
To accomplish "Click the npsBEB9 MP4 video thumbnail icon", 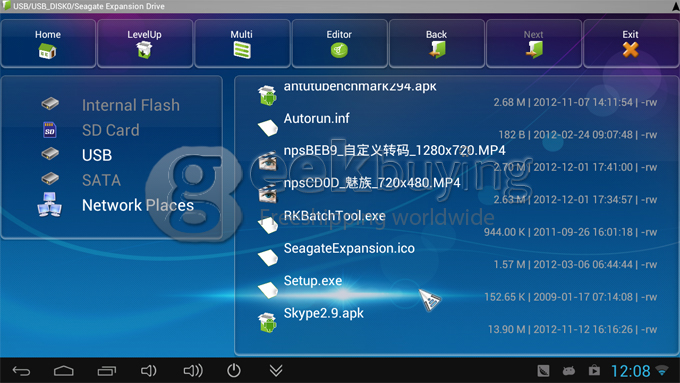I will 267,160.
